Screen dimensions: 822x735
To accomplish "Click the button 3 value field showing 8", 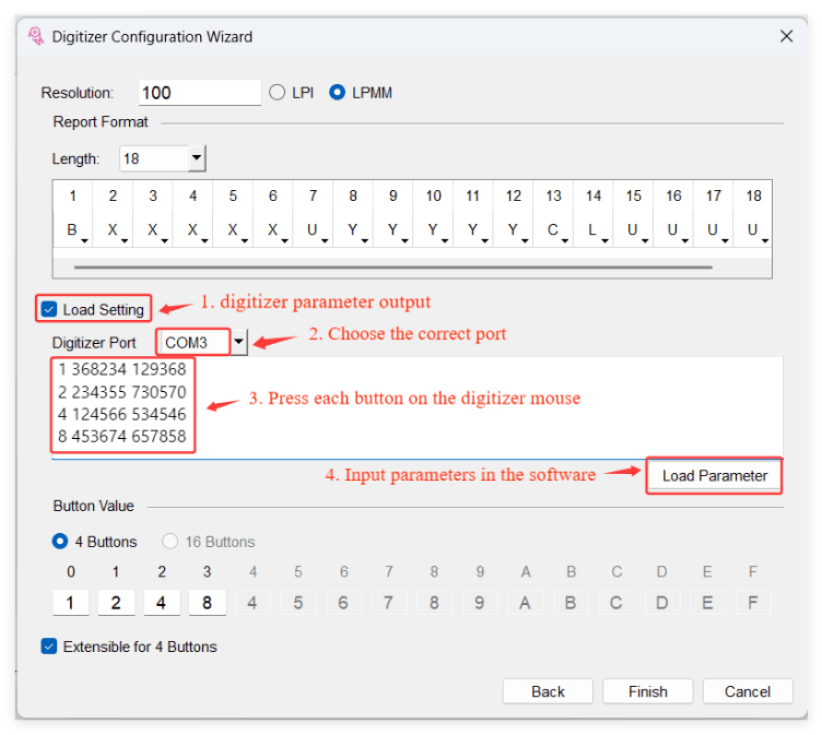I will 207,603.
